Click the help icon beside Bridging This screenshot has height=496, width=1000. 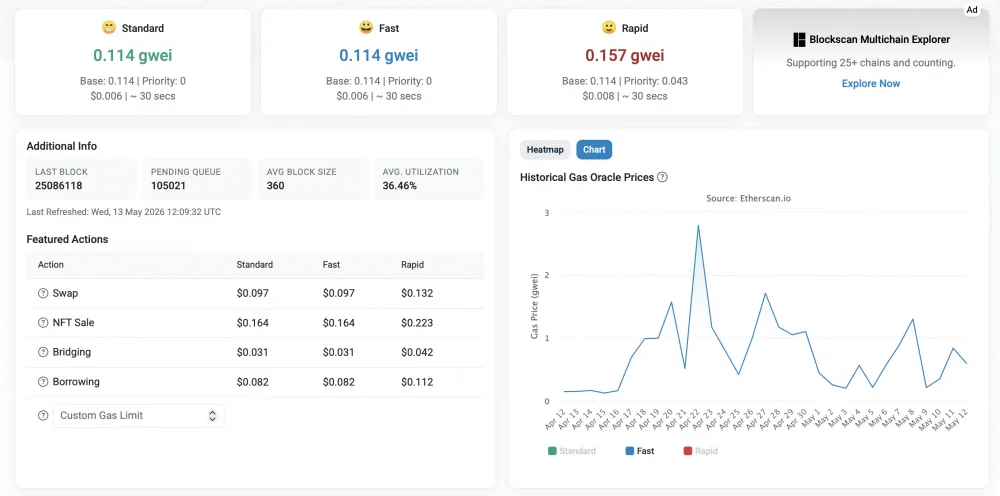point(43,352)
